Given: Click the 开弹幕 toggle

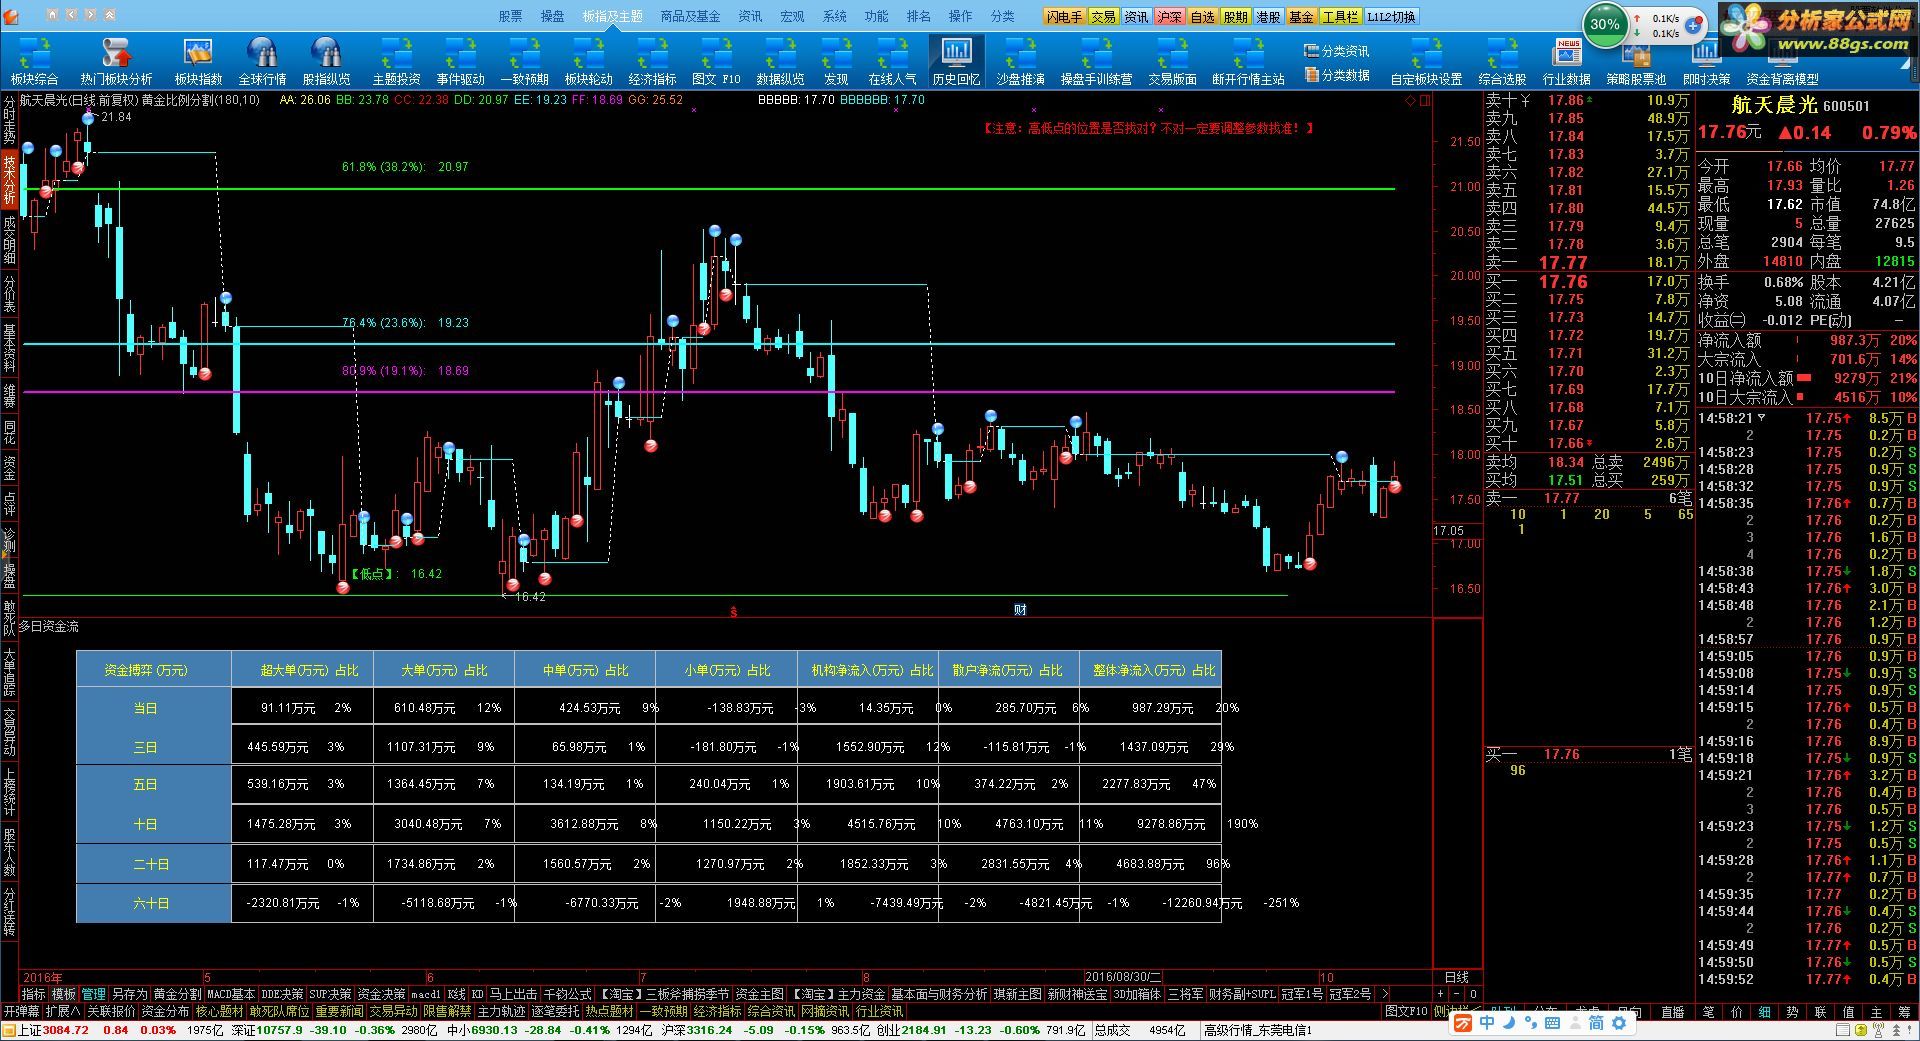Looking at the screenshot, I should coord(21,1011).
